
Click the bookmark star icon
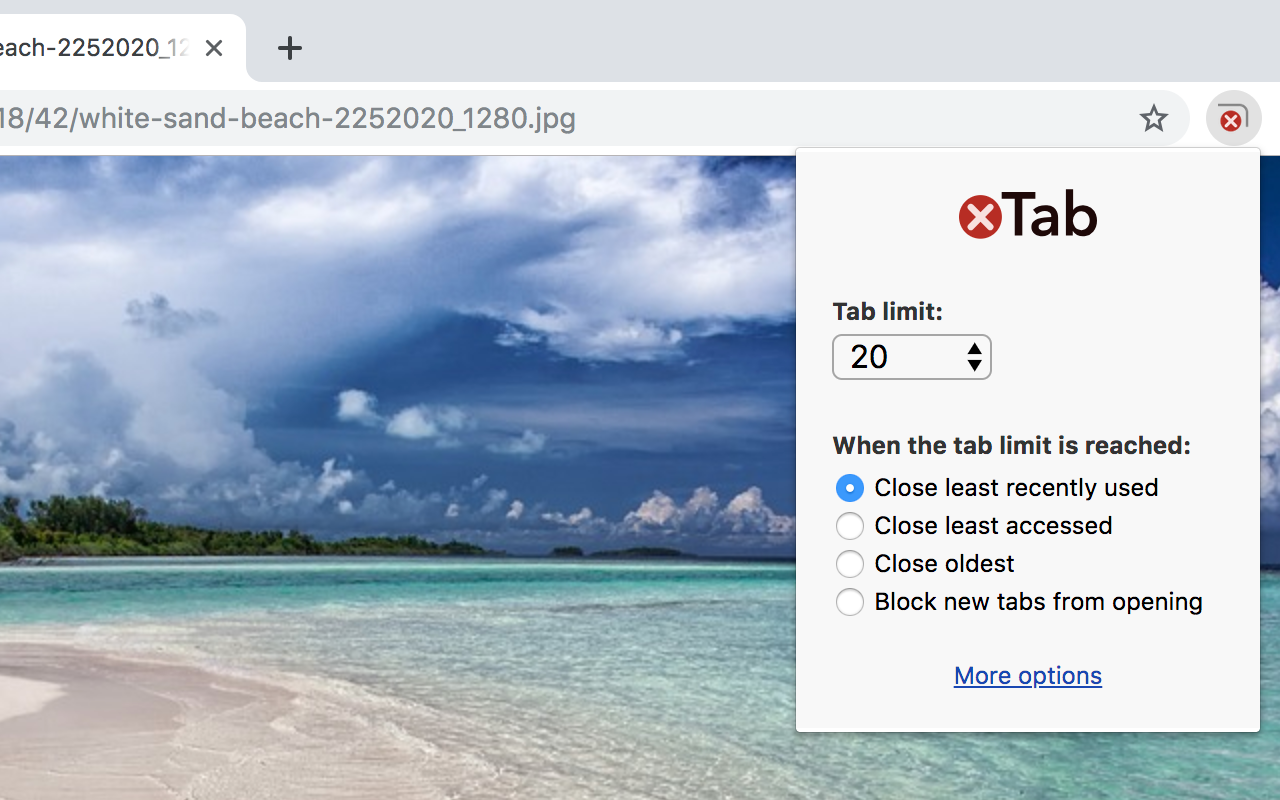(1154, 118)
